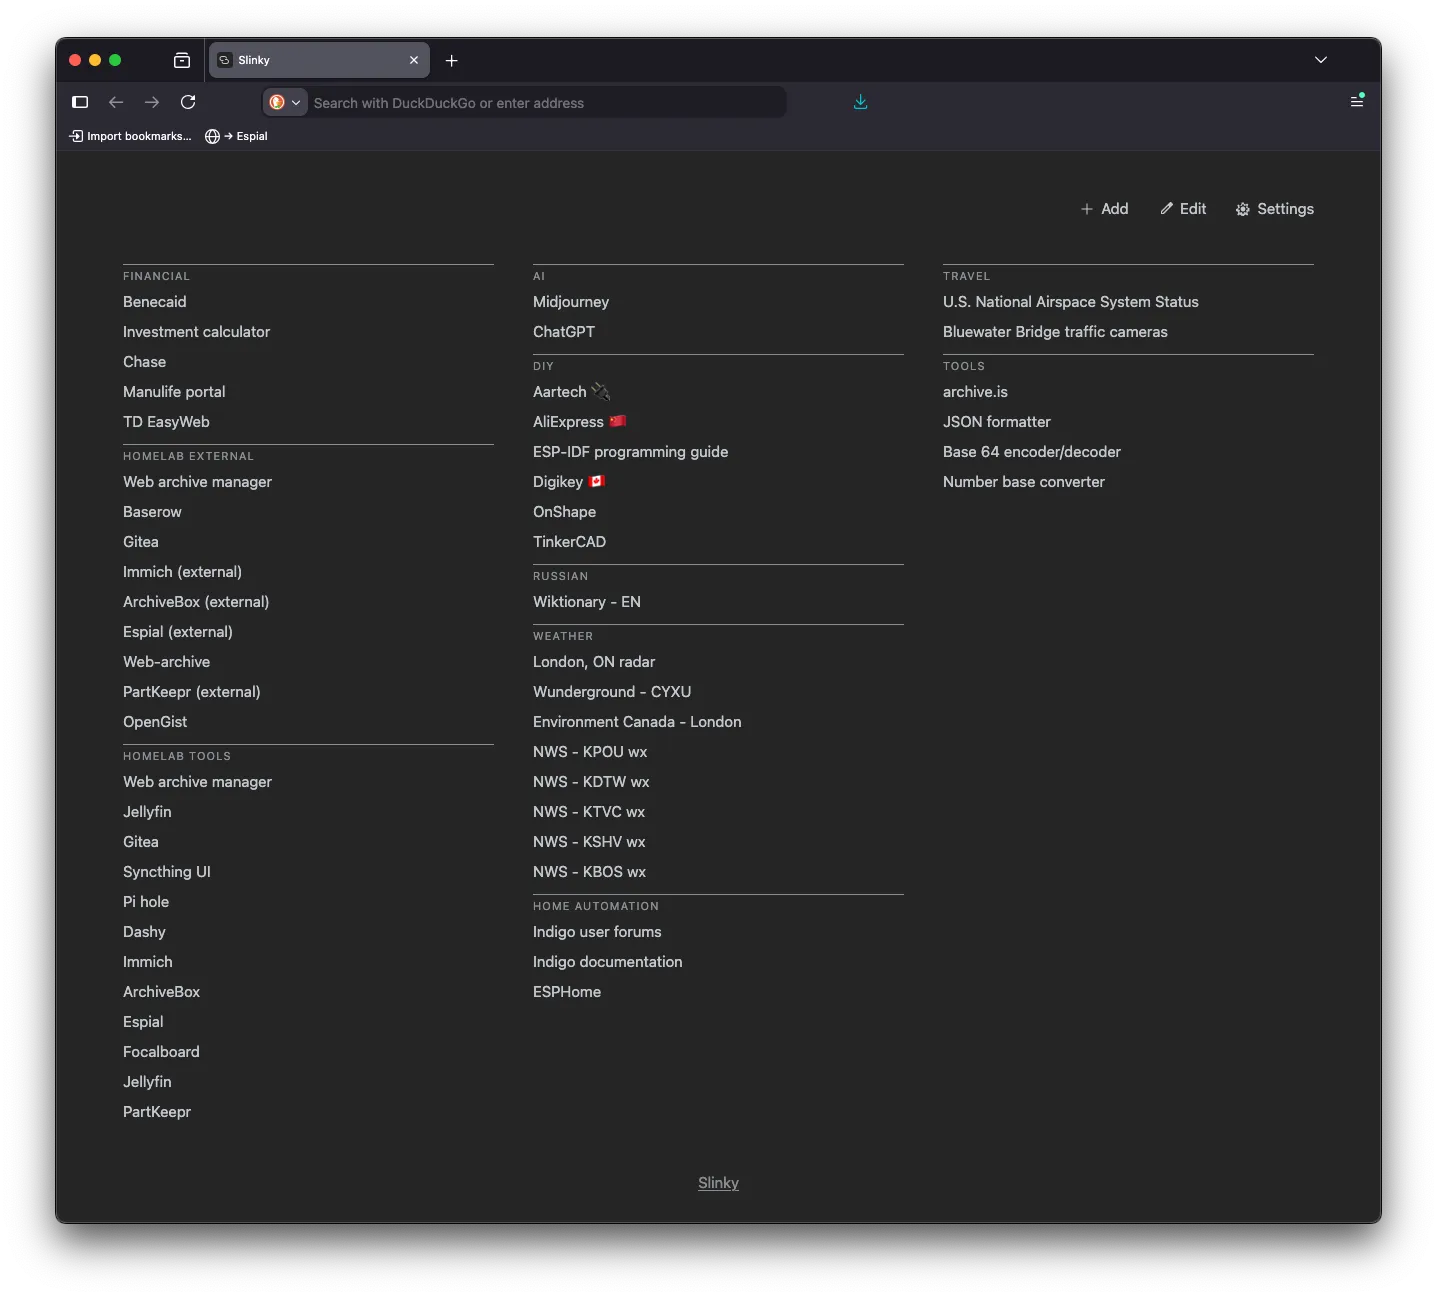Screen dimensions: 1437x1297
Task: Open the downloads arrow icon
Action: click(x=860, y=102)
